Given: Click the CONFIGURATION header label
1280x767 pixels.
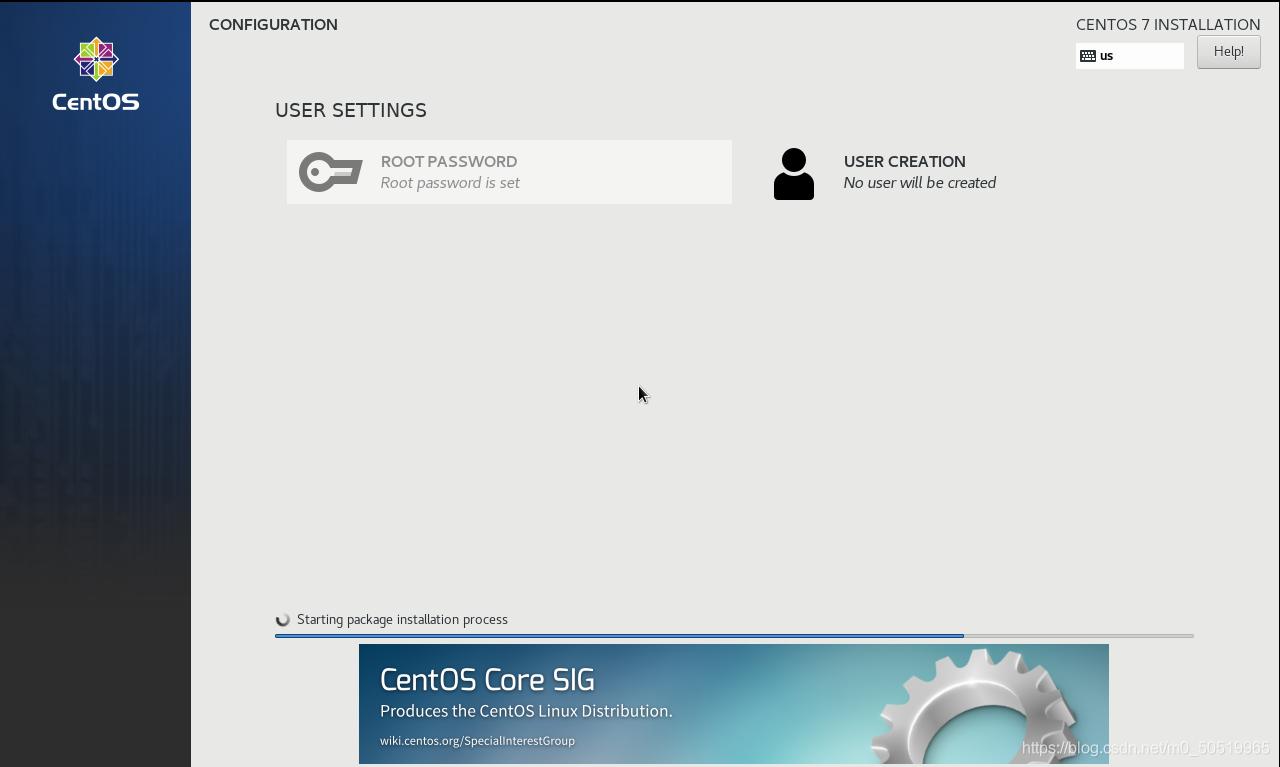Looking at the screenshot, I should (x=273, y=24).
